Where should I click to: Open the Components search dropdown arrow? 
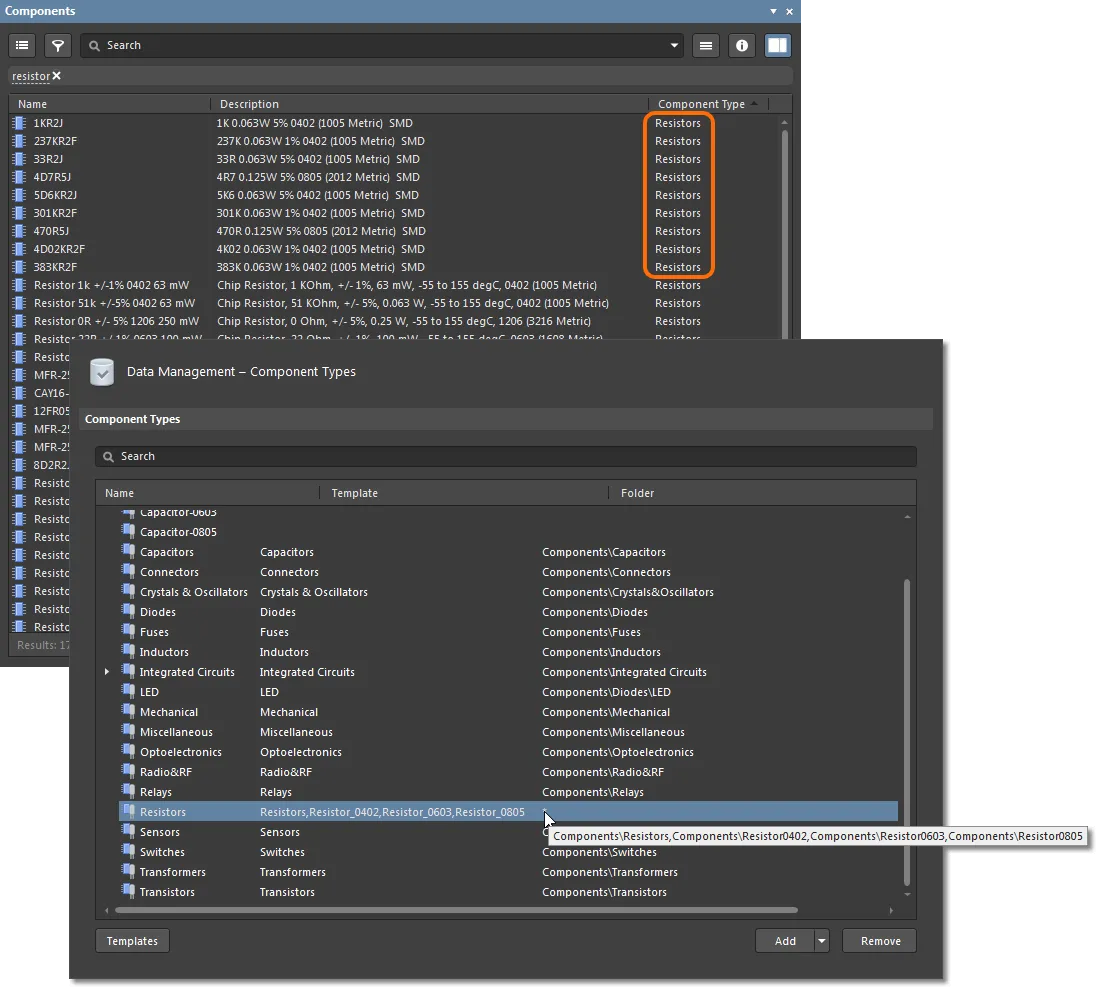click(674, 45)
